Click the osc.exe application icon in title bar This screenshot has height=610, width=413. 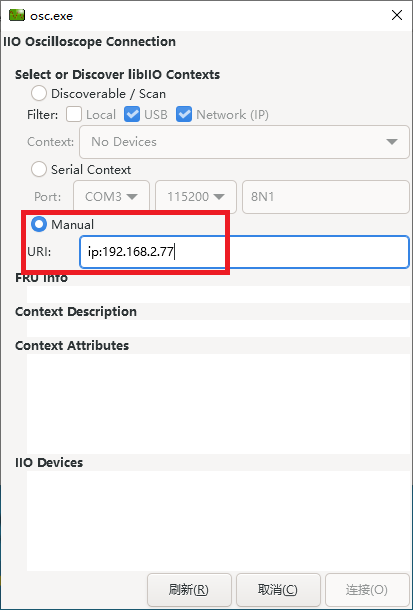pyautogui.click(x=17, y=16)
